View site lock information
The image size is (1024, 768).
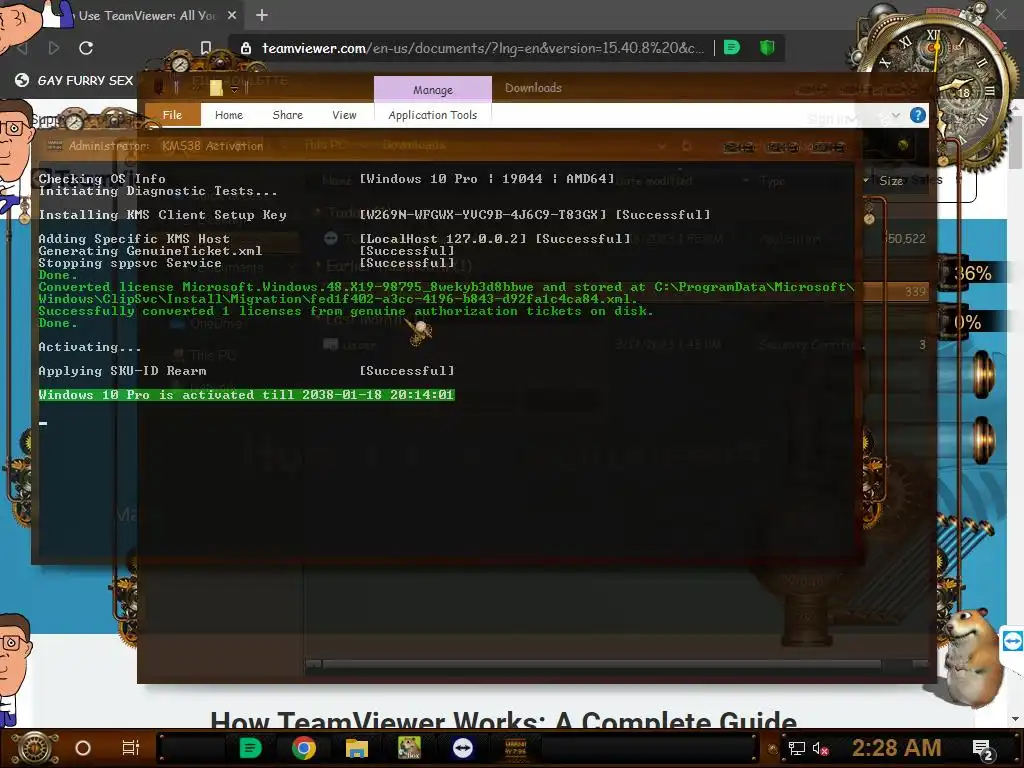(x=246, y=48)
